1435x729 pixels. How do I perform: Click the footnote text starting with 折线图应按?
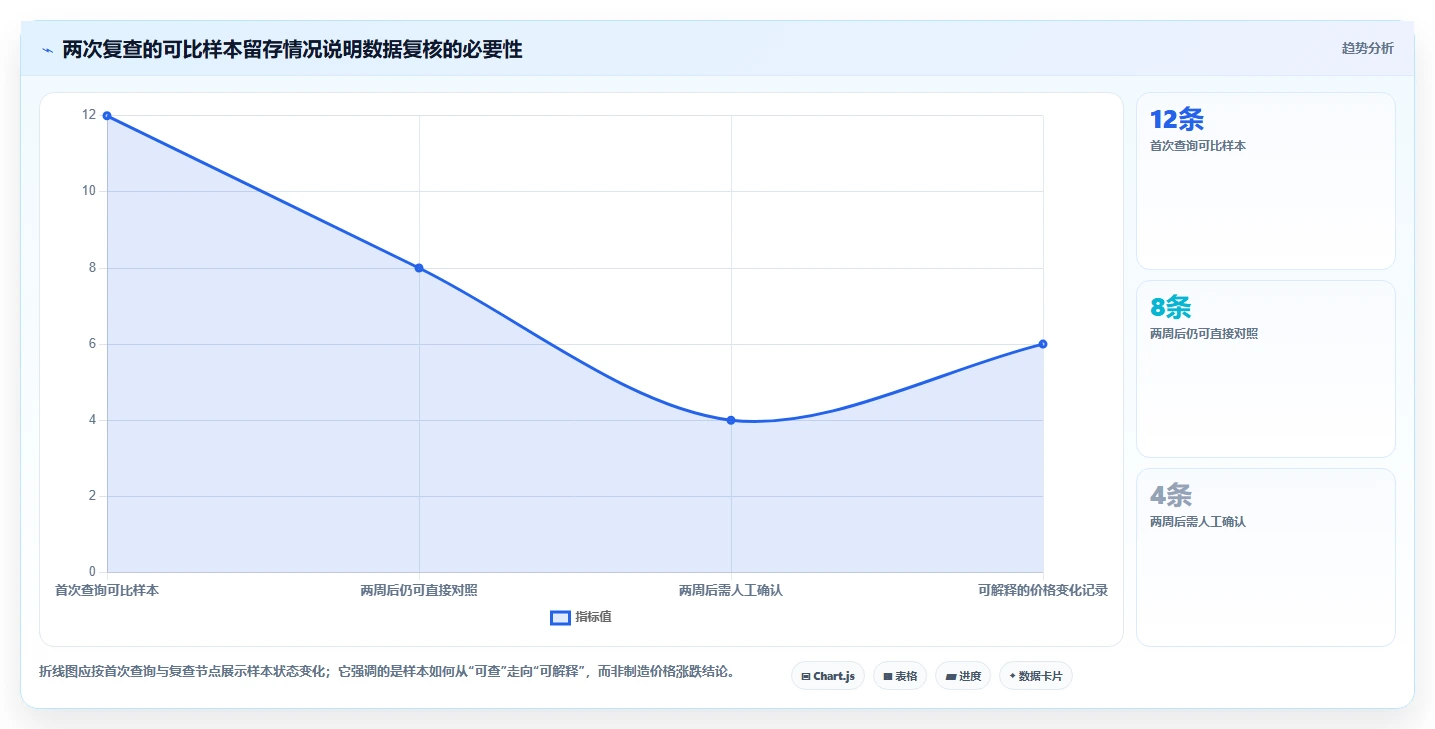[x=389, y=672]
